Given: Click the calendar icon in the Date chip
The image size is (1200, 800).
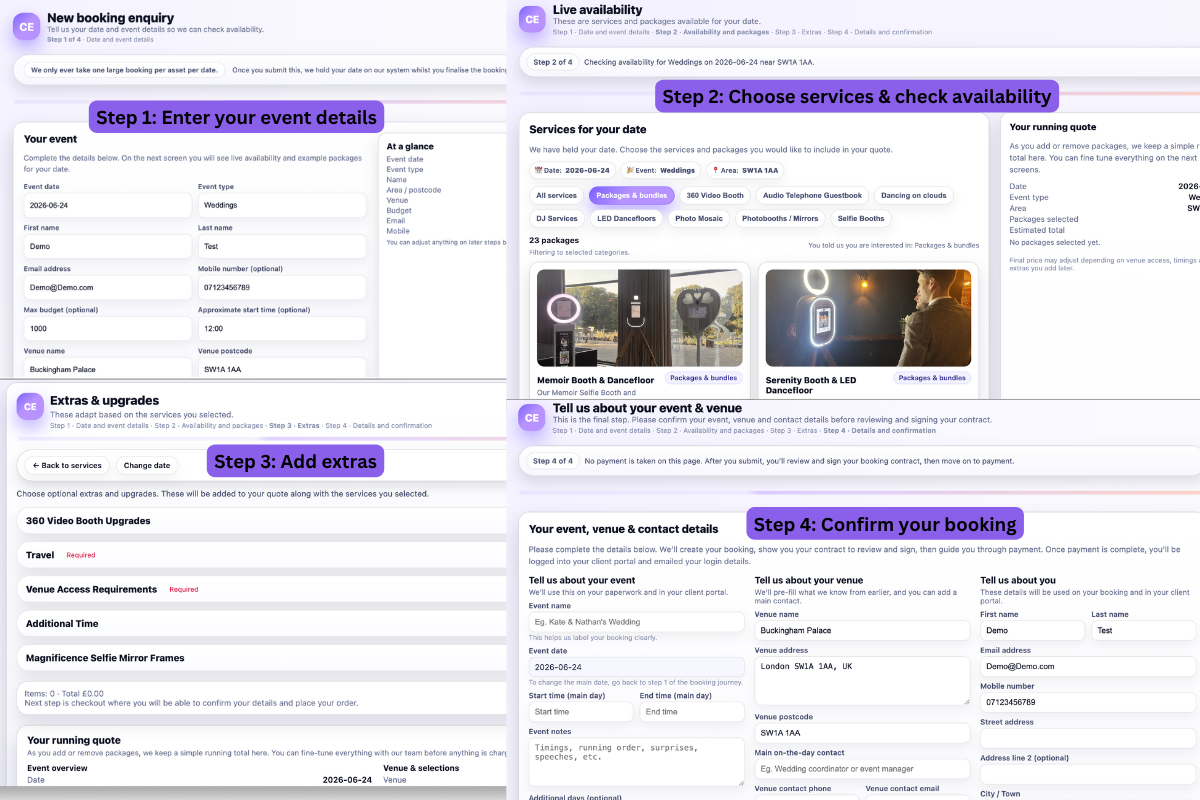Looking at the screenshot, I should click(x=539, y=170).
